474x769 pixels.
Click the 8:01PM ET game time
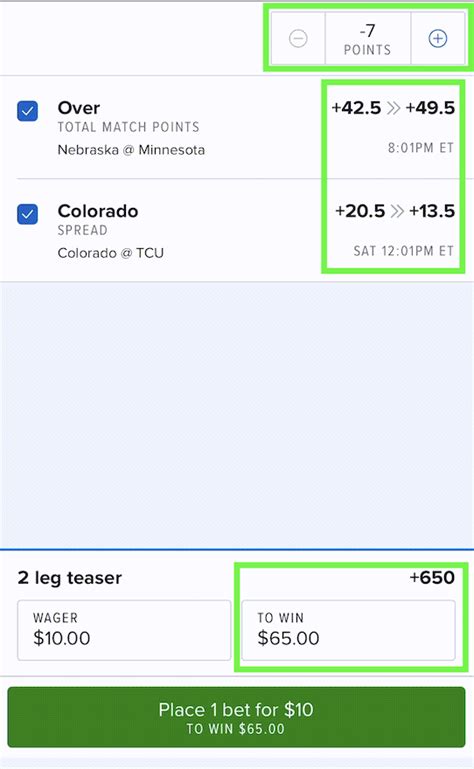(x=421, y=148)
